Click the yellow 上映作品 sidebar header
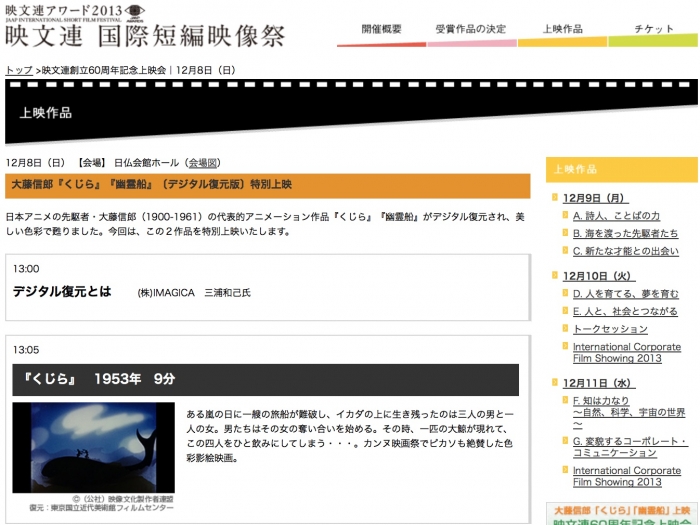Viewport: 700px width, 525px height. coord(621,170)
